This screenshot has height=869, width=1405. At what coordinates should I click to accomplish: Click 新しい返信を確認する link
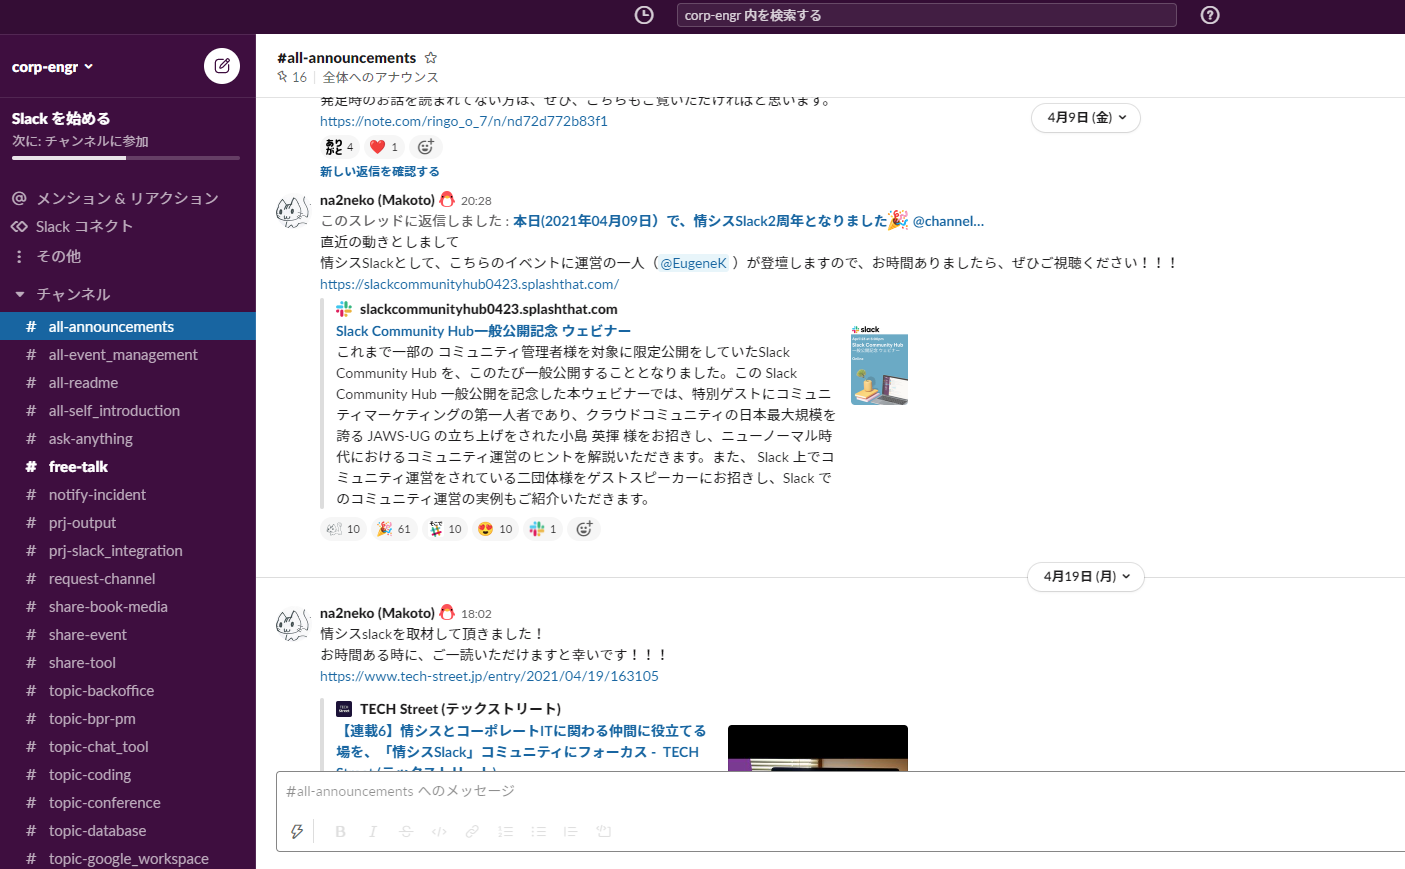coord(380,172)
